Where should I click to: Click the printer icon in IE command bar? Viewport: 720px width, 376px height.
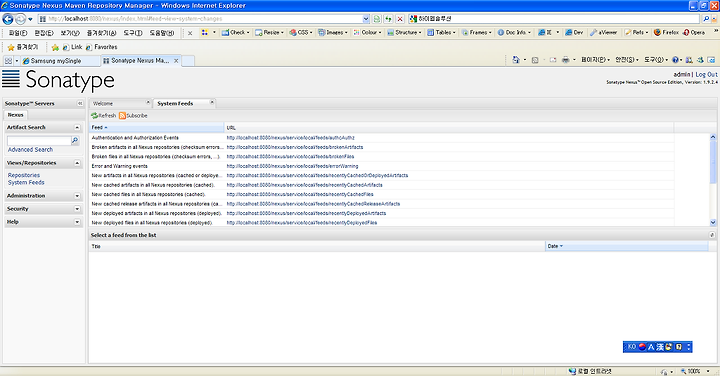coord(566,60)
